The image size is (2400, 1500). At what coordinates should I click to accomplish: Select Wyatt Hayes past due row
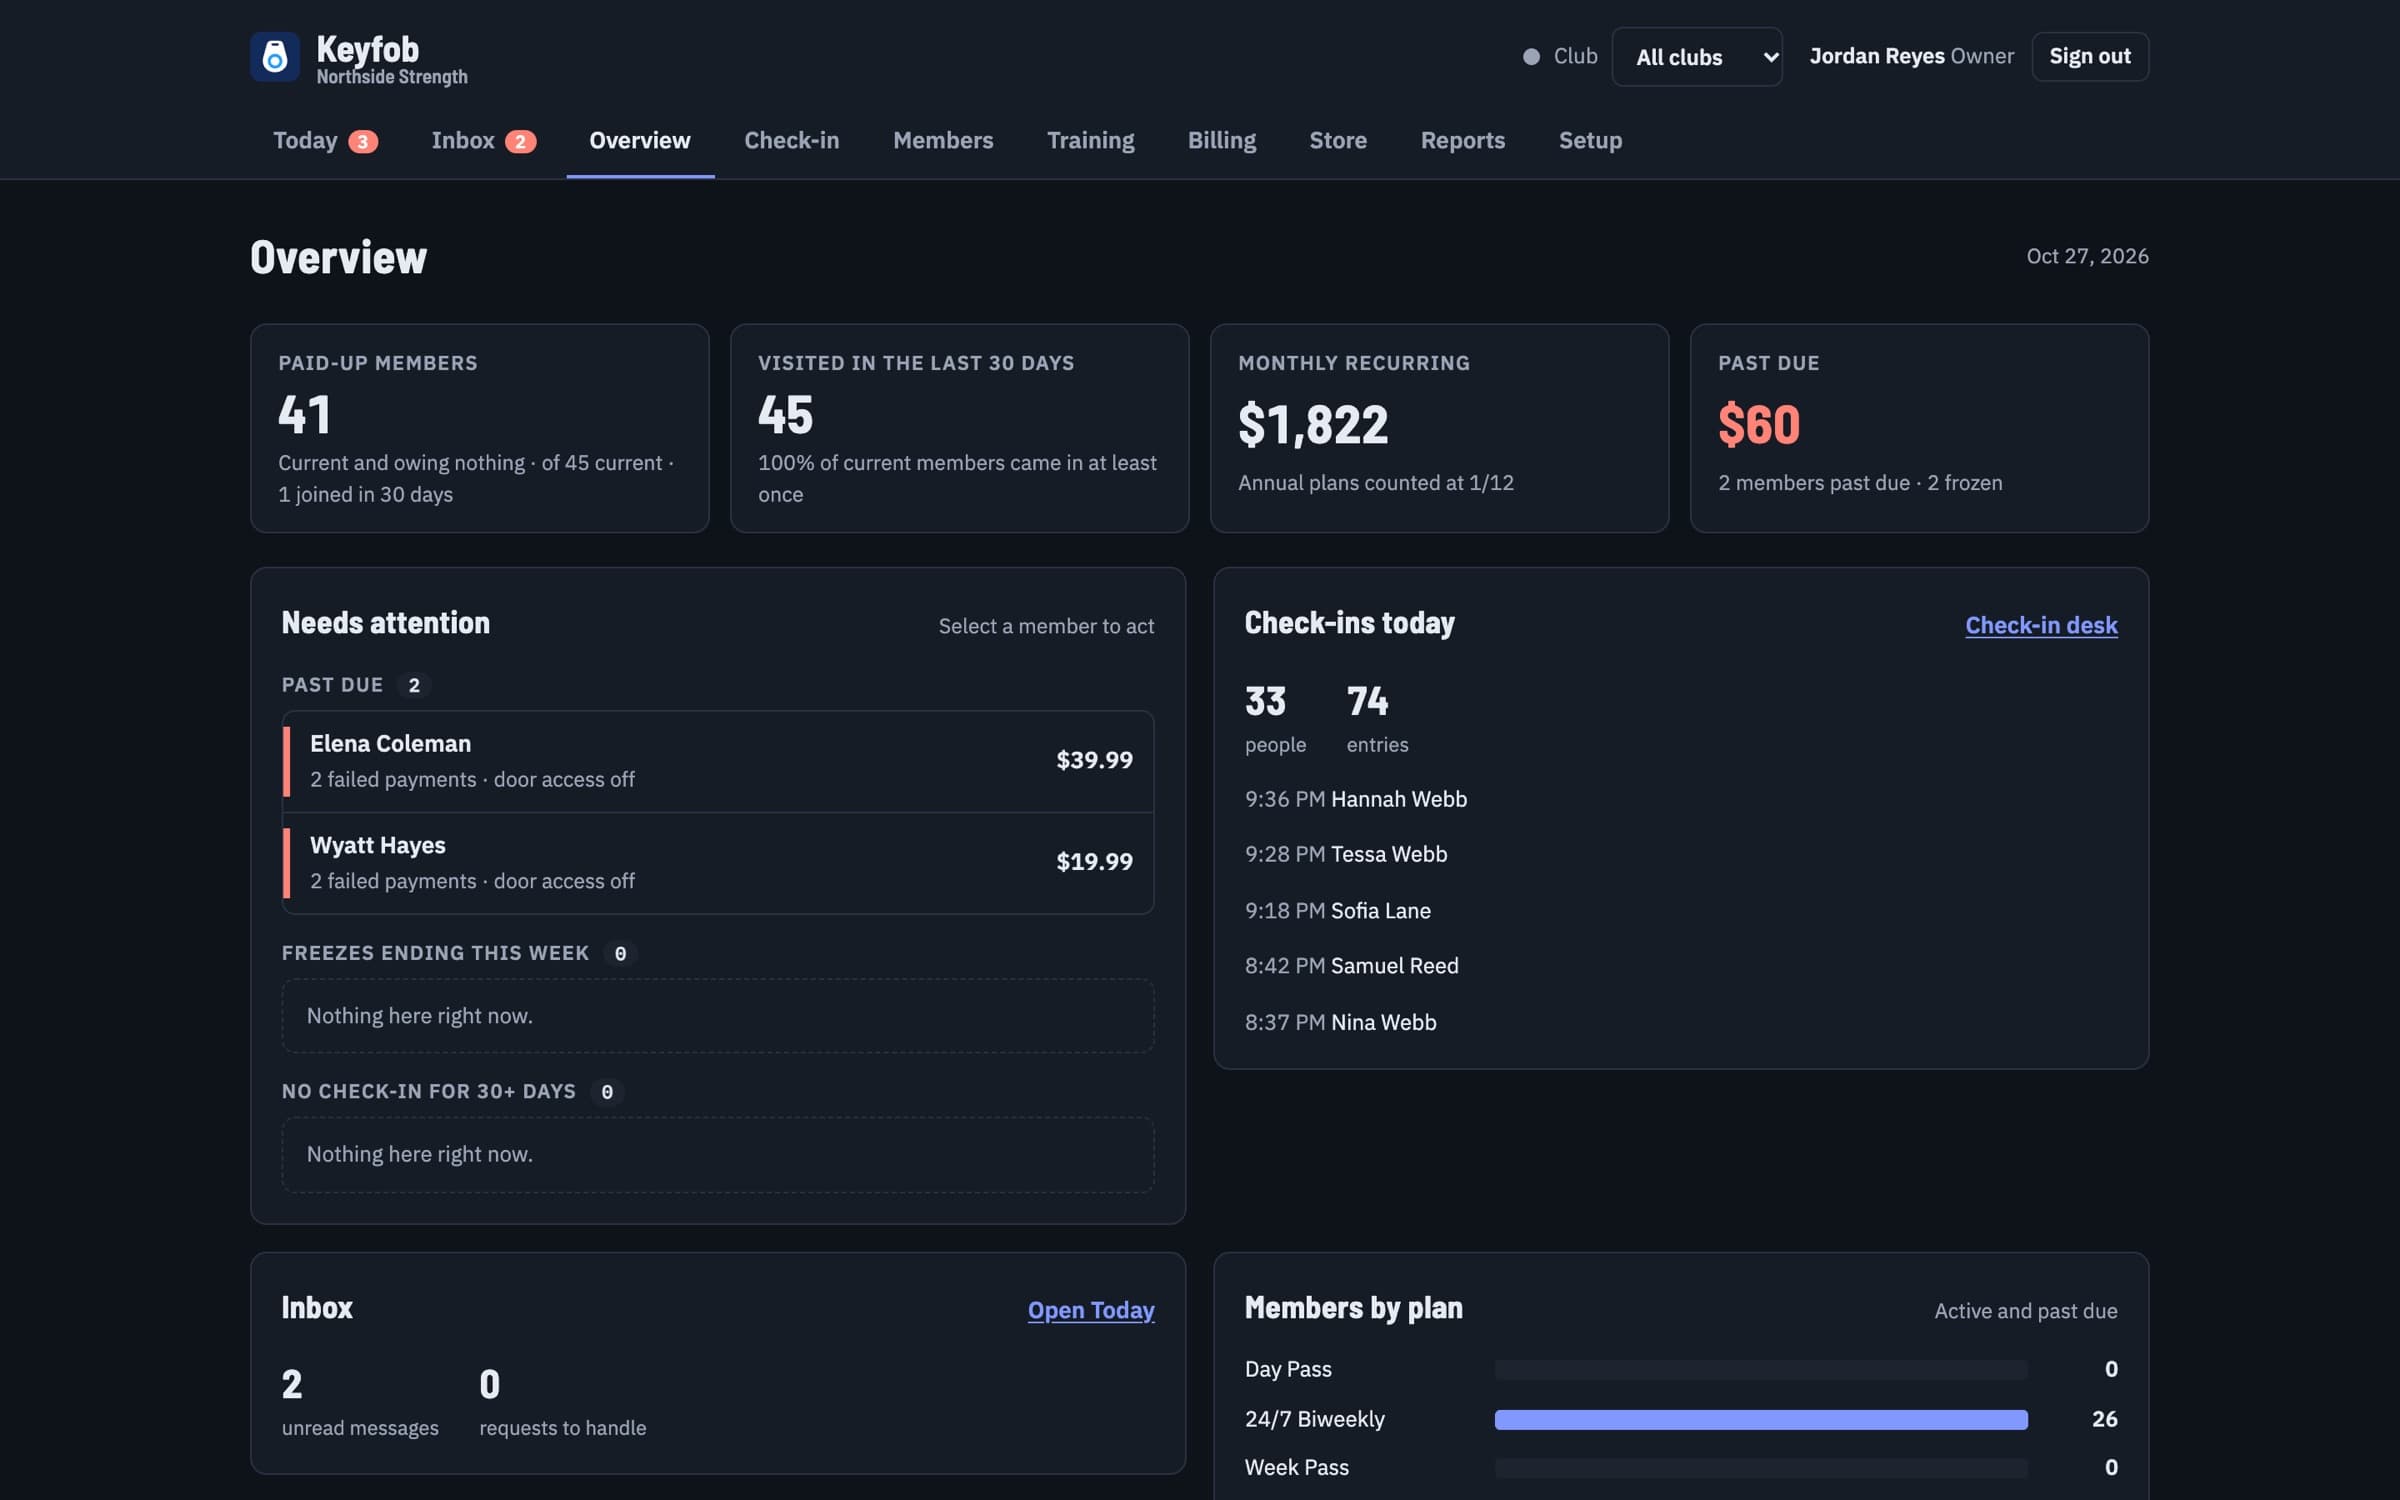pyautogui.click(x=718, y=862)
